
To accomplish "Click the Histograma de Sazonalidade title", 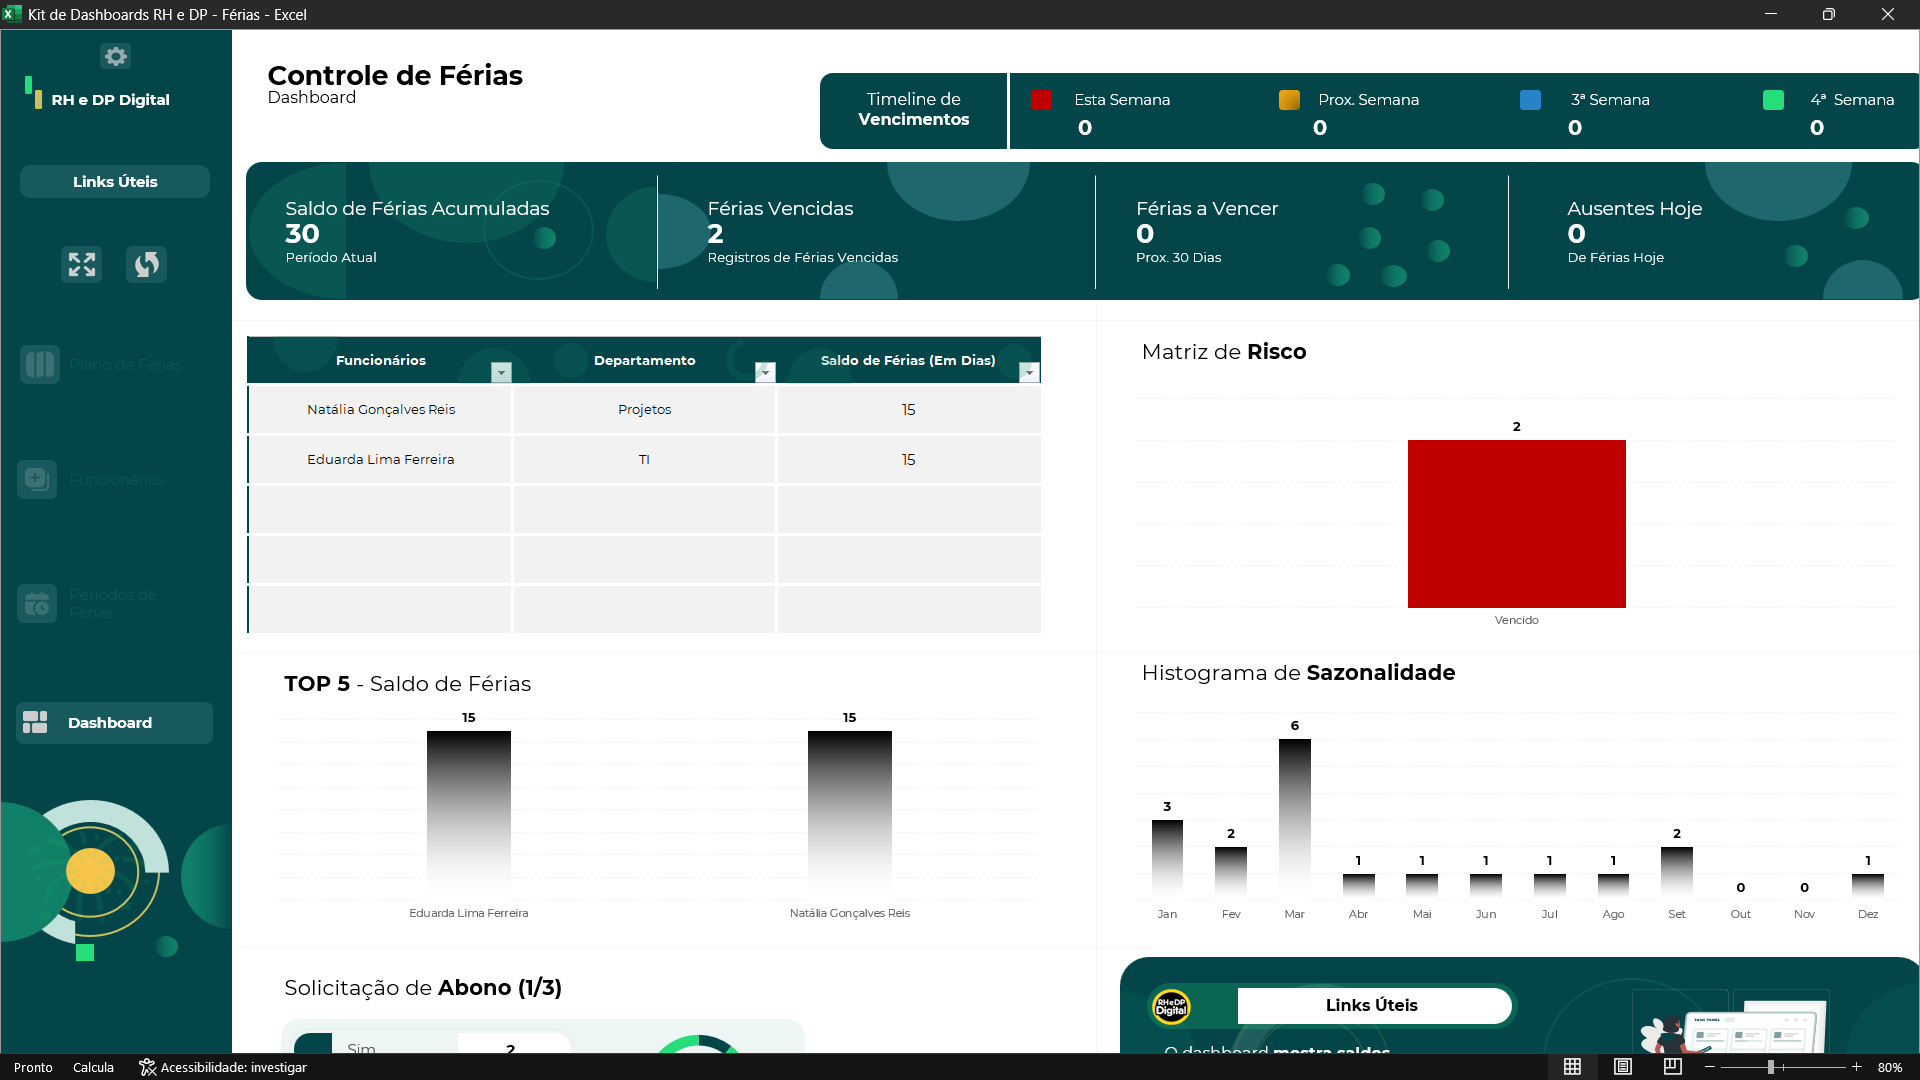I will point(1298,673).
